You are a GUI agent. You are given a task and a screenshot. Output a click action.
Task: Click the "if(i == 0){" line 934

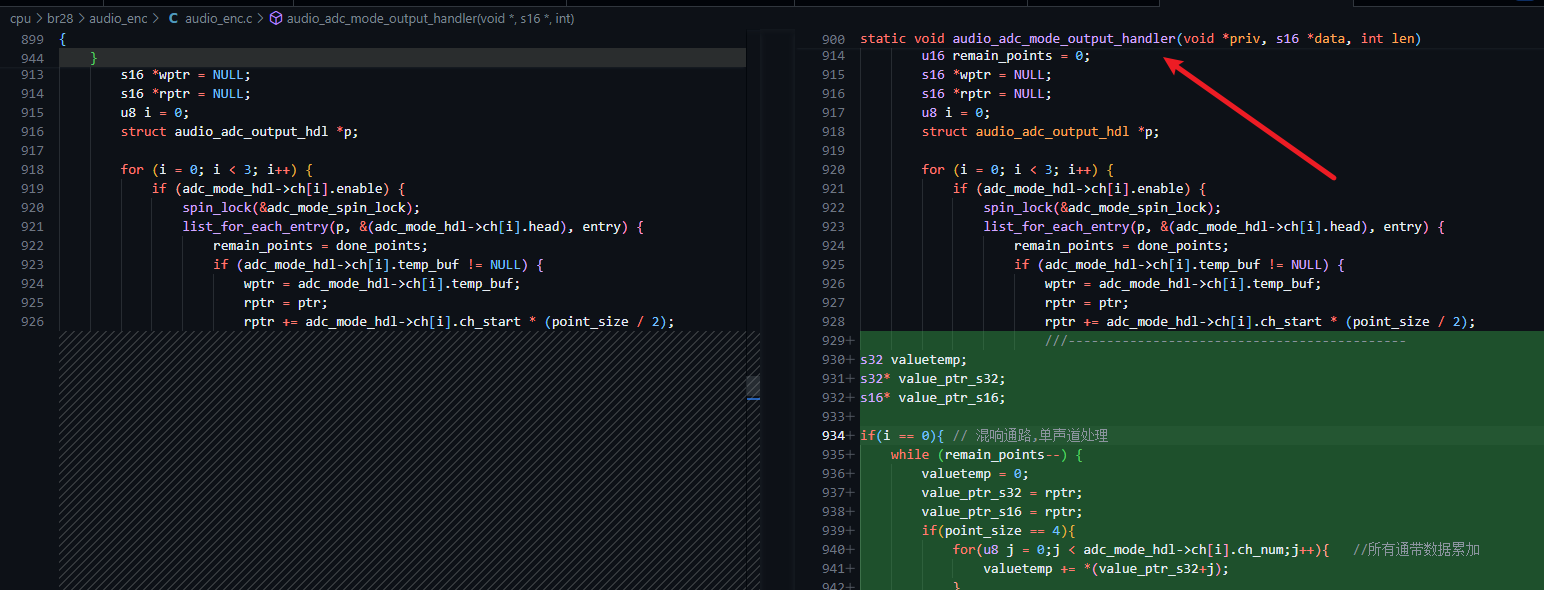pyautogui.click(x=984, y=436)
